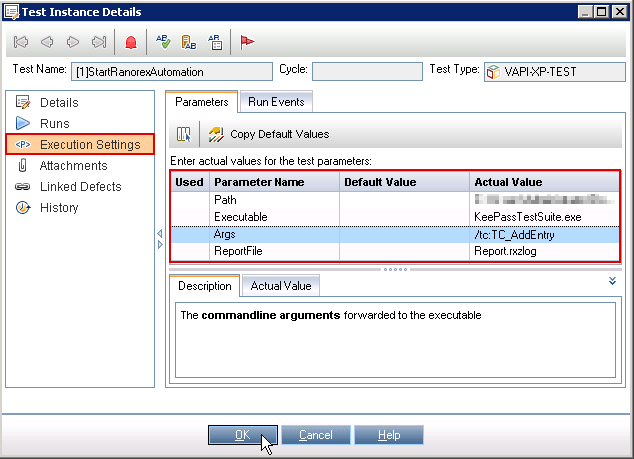Click the Cycle input field

(x=367, y=72)
